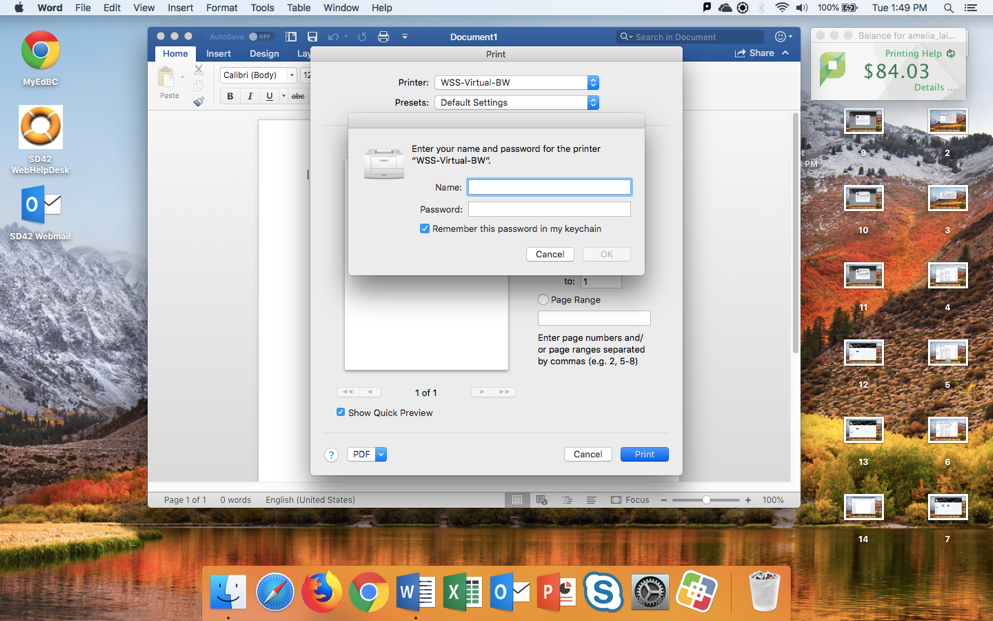Launch Skype from the Dock
This screenshot has height=621, width=993.
point(603,593)
